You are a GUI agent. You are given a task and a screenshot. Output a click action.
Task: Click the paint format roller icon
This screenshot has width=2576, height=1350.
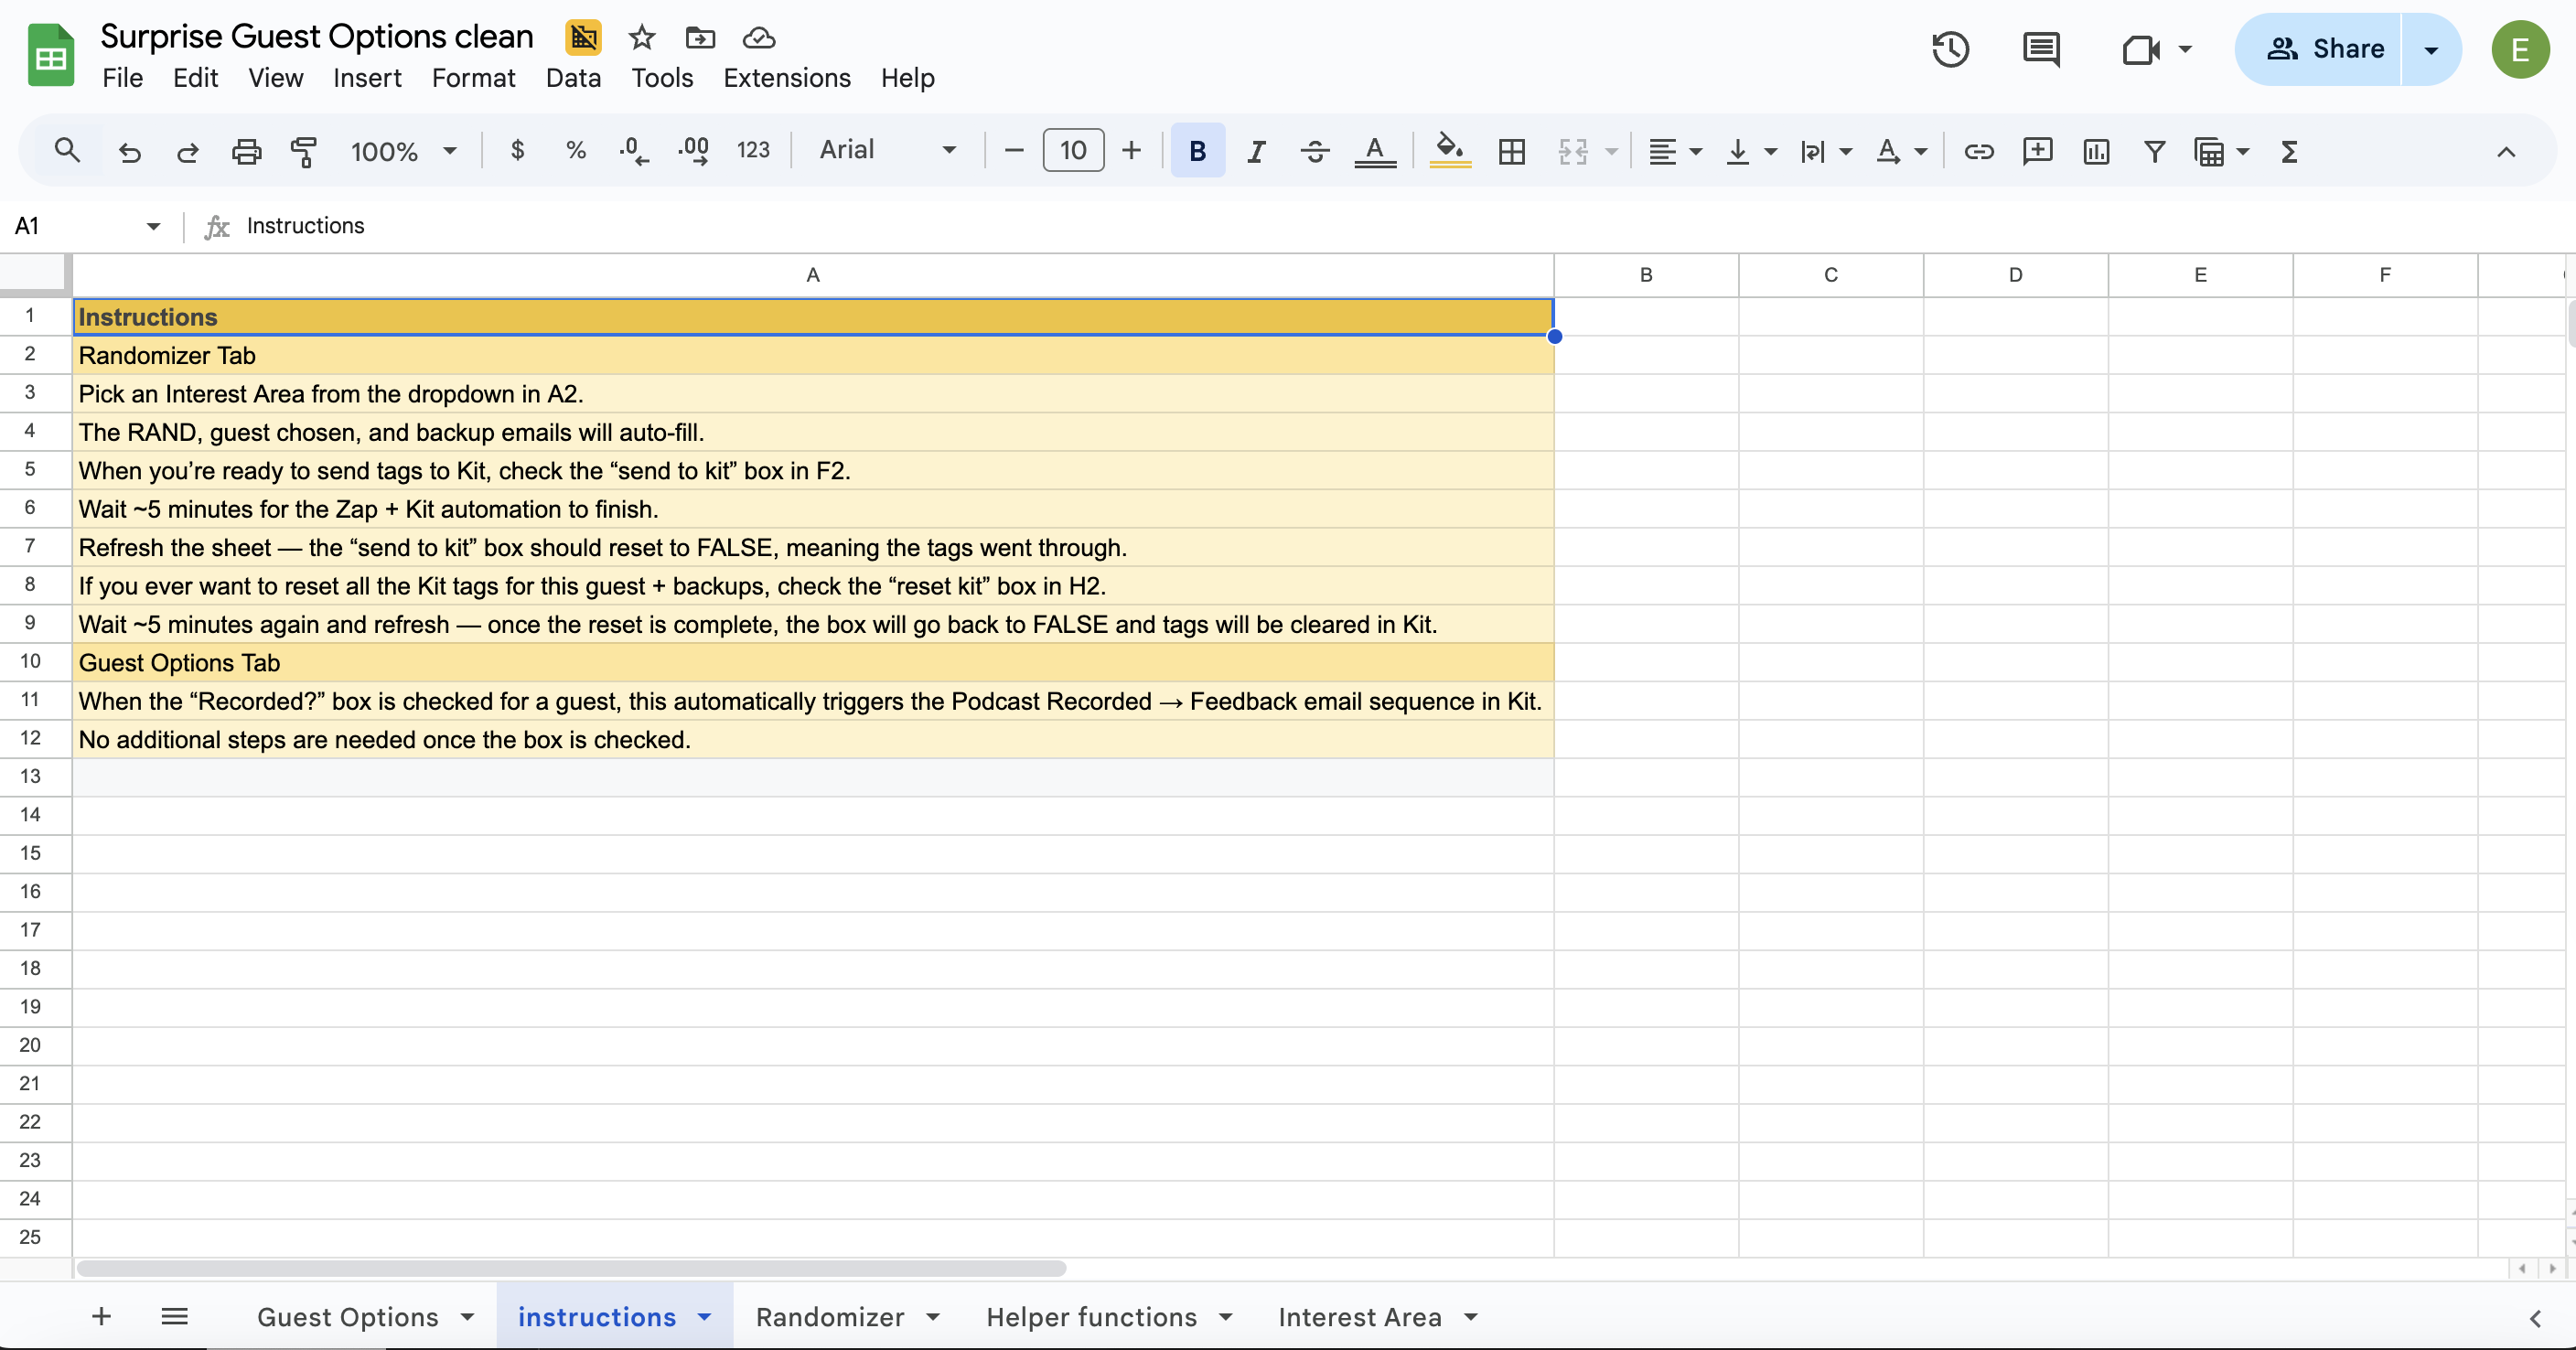pyautogui.click(x=304, y=151)
